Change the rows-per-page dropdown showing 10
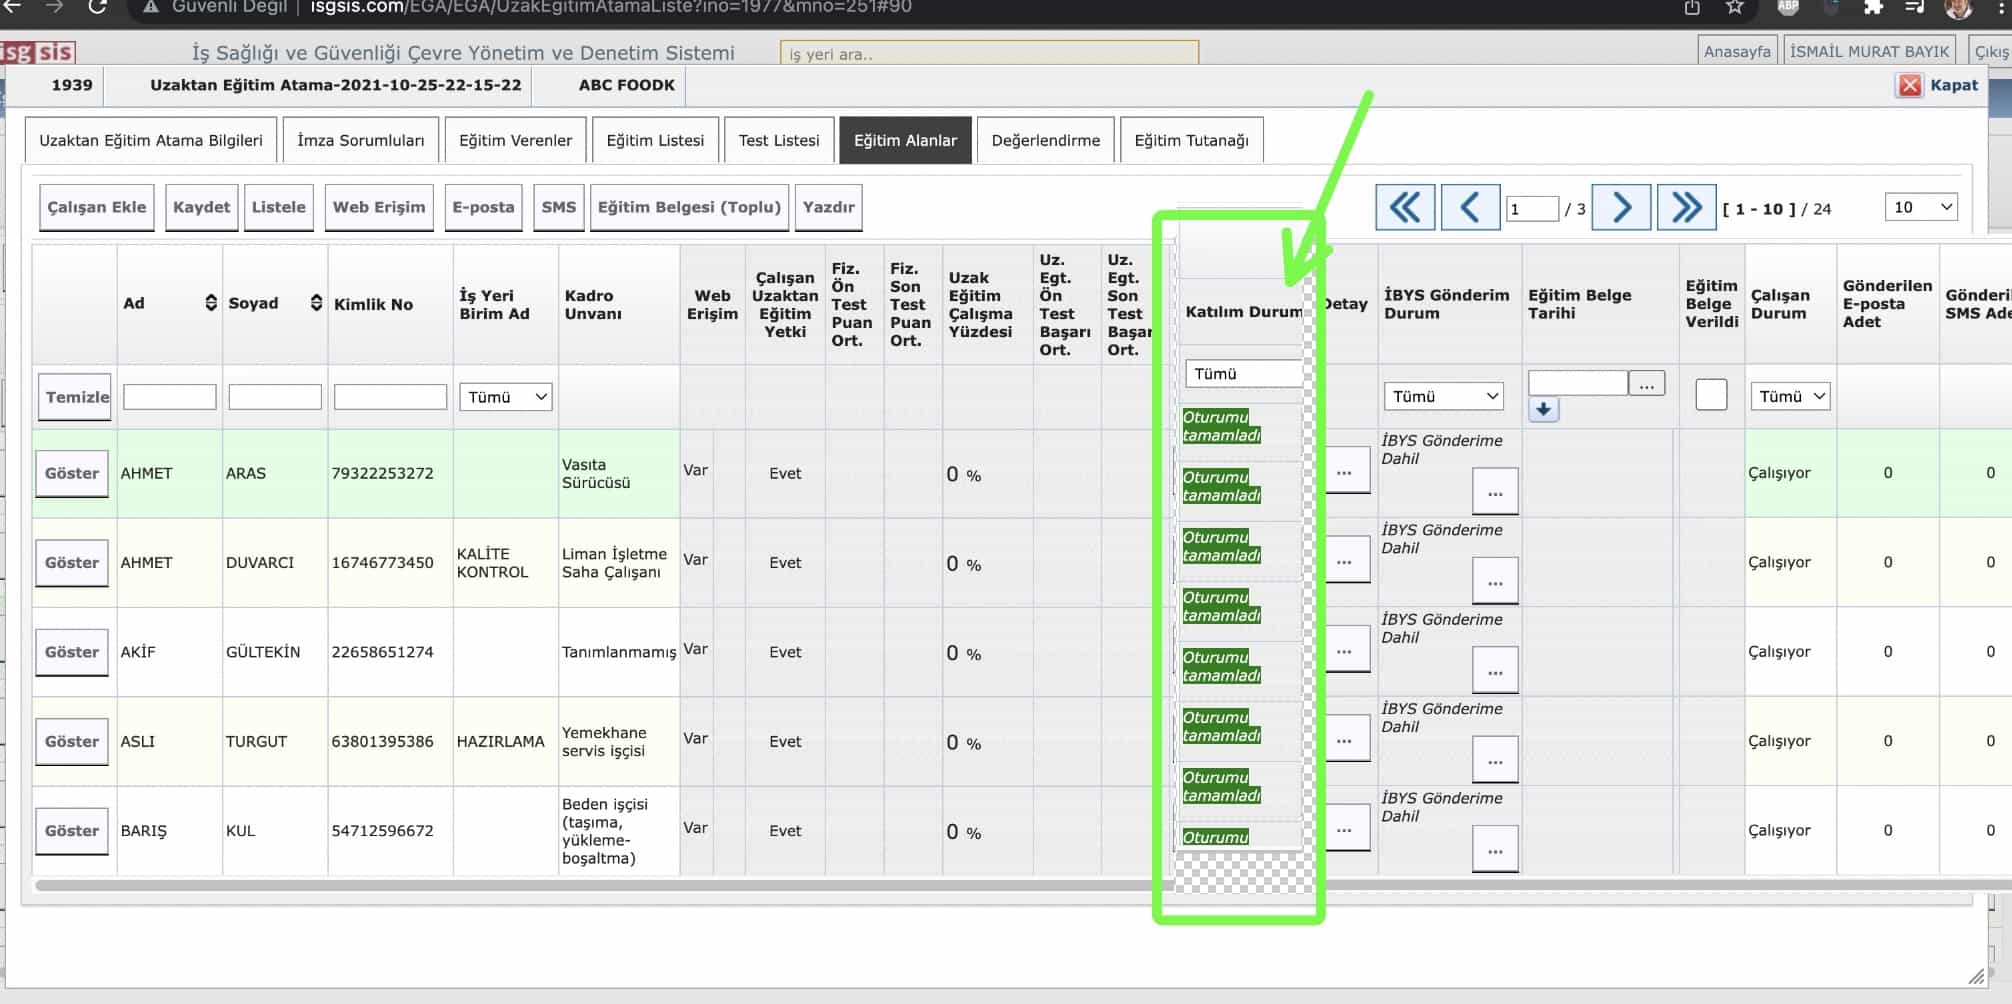 pyautogui.click(x=1920, y=207)
